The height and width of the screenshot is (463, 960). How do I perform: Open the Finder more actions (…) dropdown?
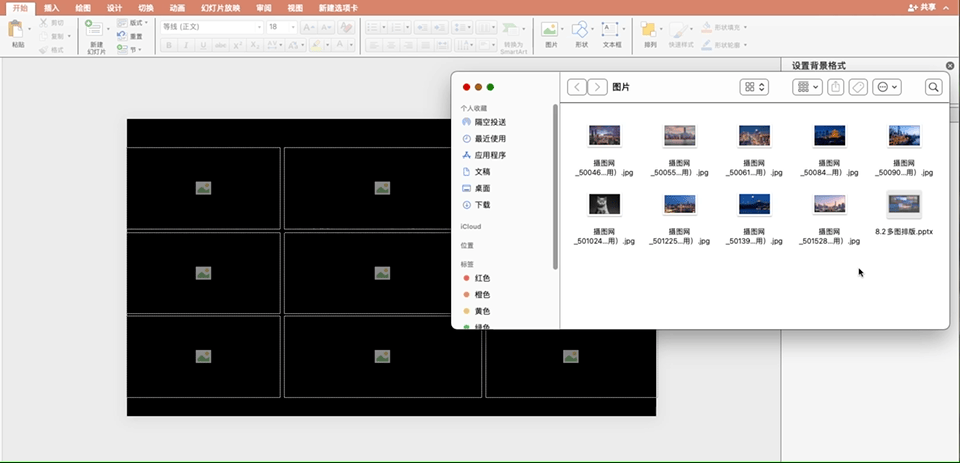click(887, 87)
